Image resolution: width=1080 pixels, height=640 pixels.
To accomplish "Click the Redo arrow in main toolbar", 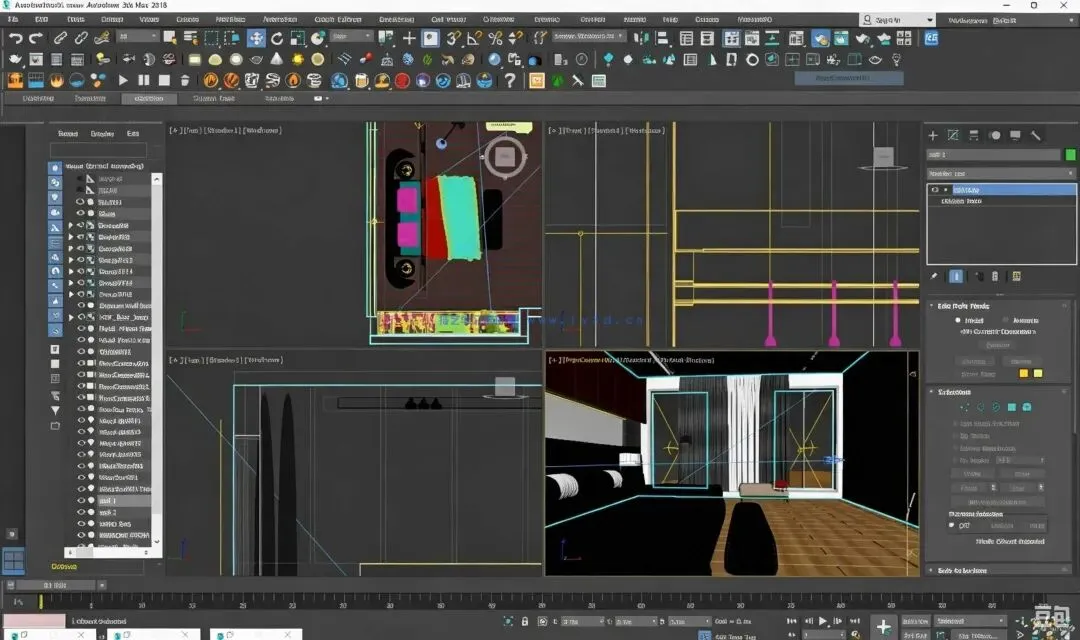I will coord(36,38).
